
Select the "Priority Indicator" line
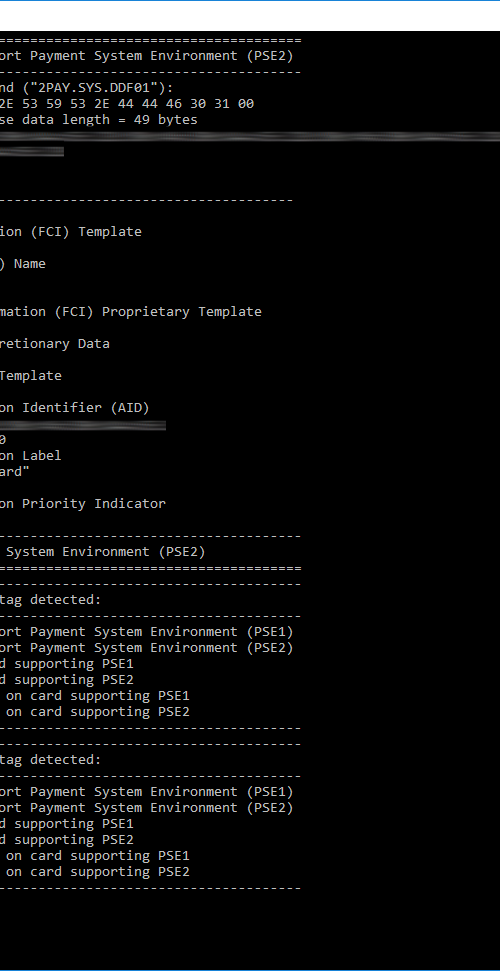pos(83,503)
